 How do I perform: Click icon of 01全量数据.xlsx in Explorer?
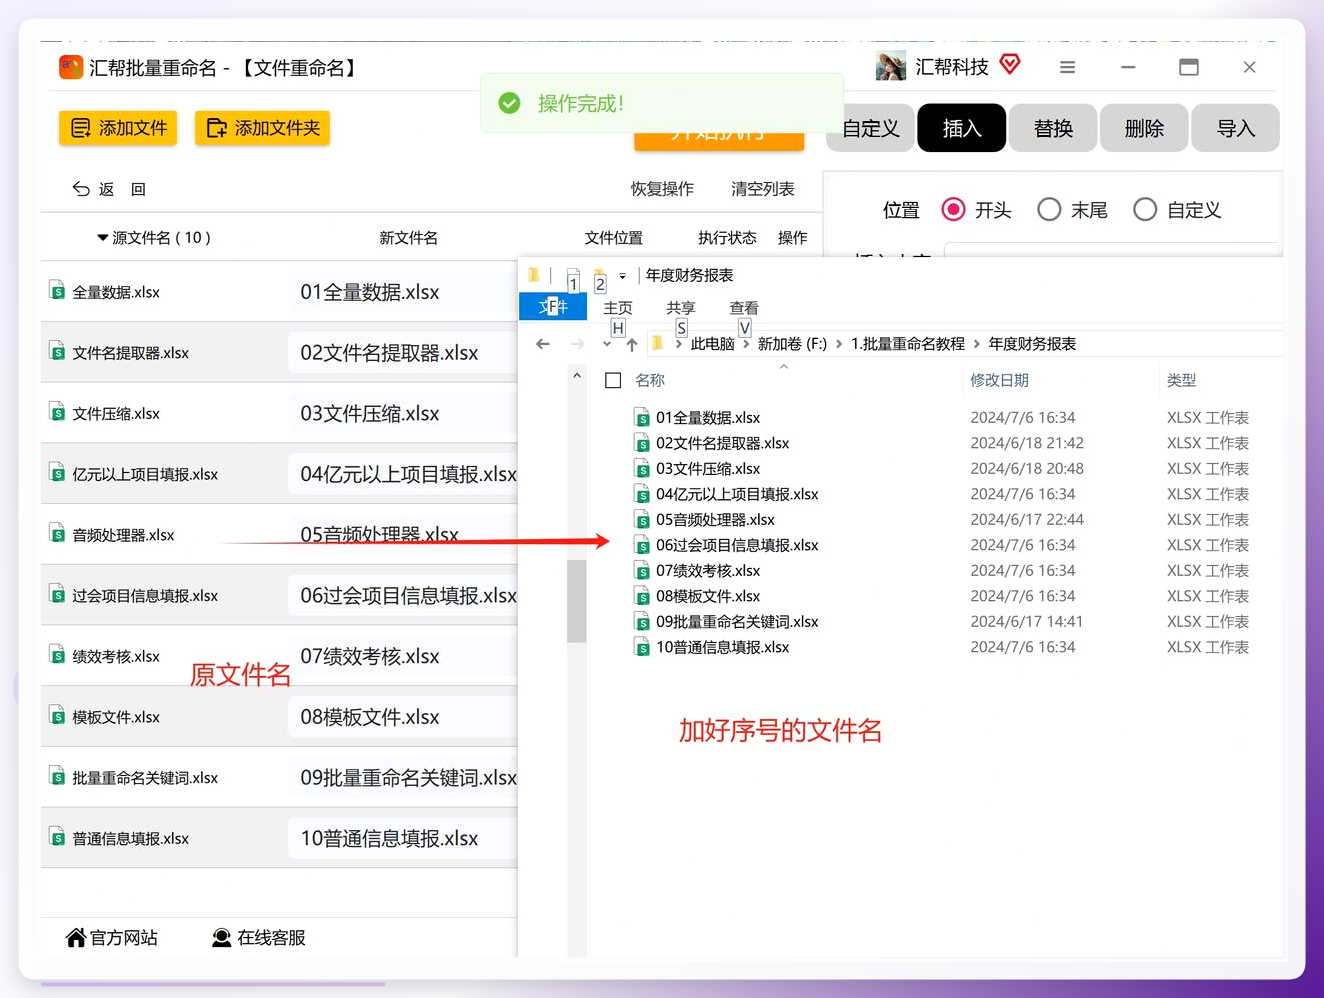[x=642, y=418]
